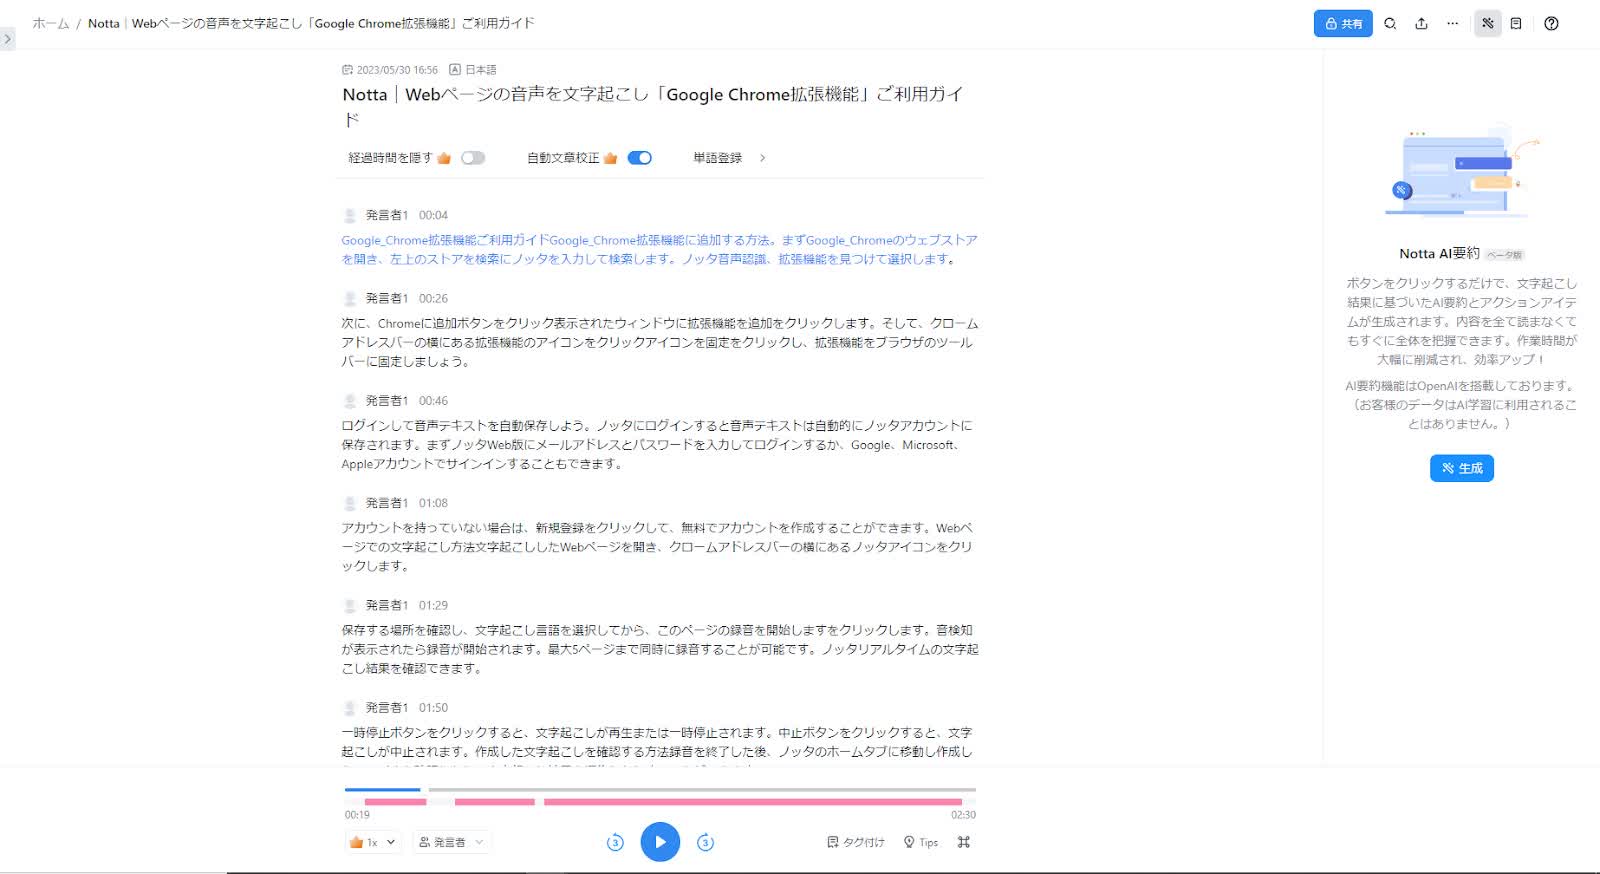Click paragraph starting 一時停止ボタンをクリック
Viewport: 1600px width, 874px height.
click(x=657, y=748)
